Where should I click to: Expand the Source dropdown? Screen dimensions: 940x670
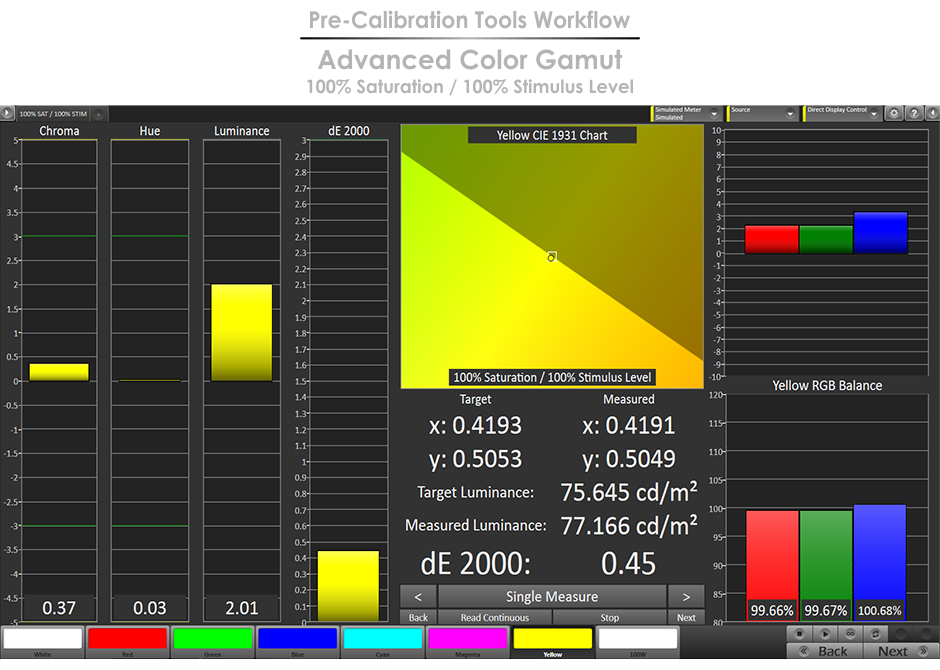762,113
